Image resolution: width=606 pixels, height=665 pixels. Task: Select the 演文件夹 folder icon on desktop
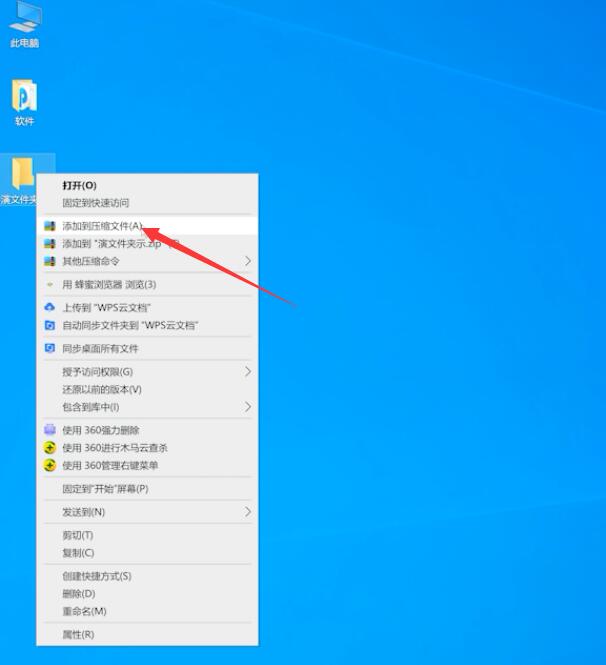coord(22,173)
